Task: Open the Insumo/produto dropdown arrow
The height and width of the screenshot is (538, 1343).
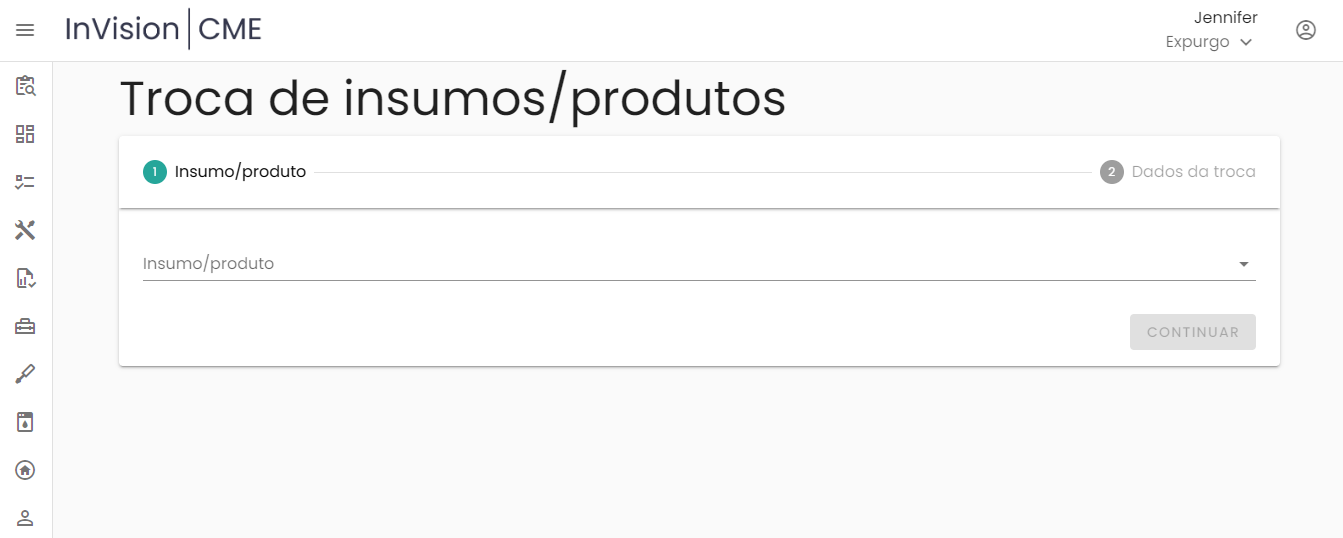Action: [x=1244, y=264]
